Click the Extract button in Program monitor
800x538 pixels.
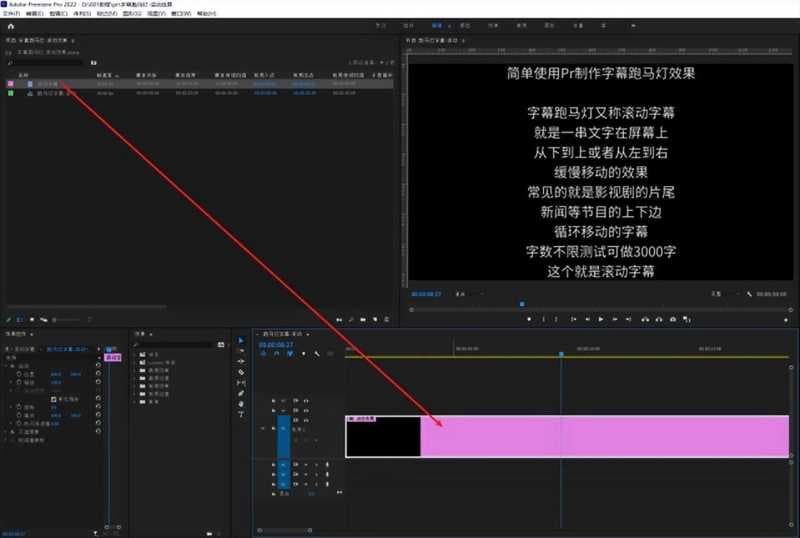(x=659, y=320)
